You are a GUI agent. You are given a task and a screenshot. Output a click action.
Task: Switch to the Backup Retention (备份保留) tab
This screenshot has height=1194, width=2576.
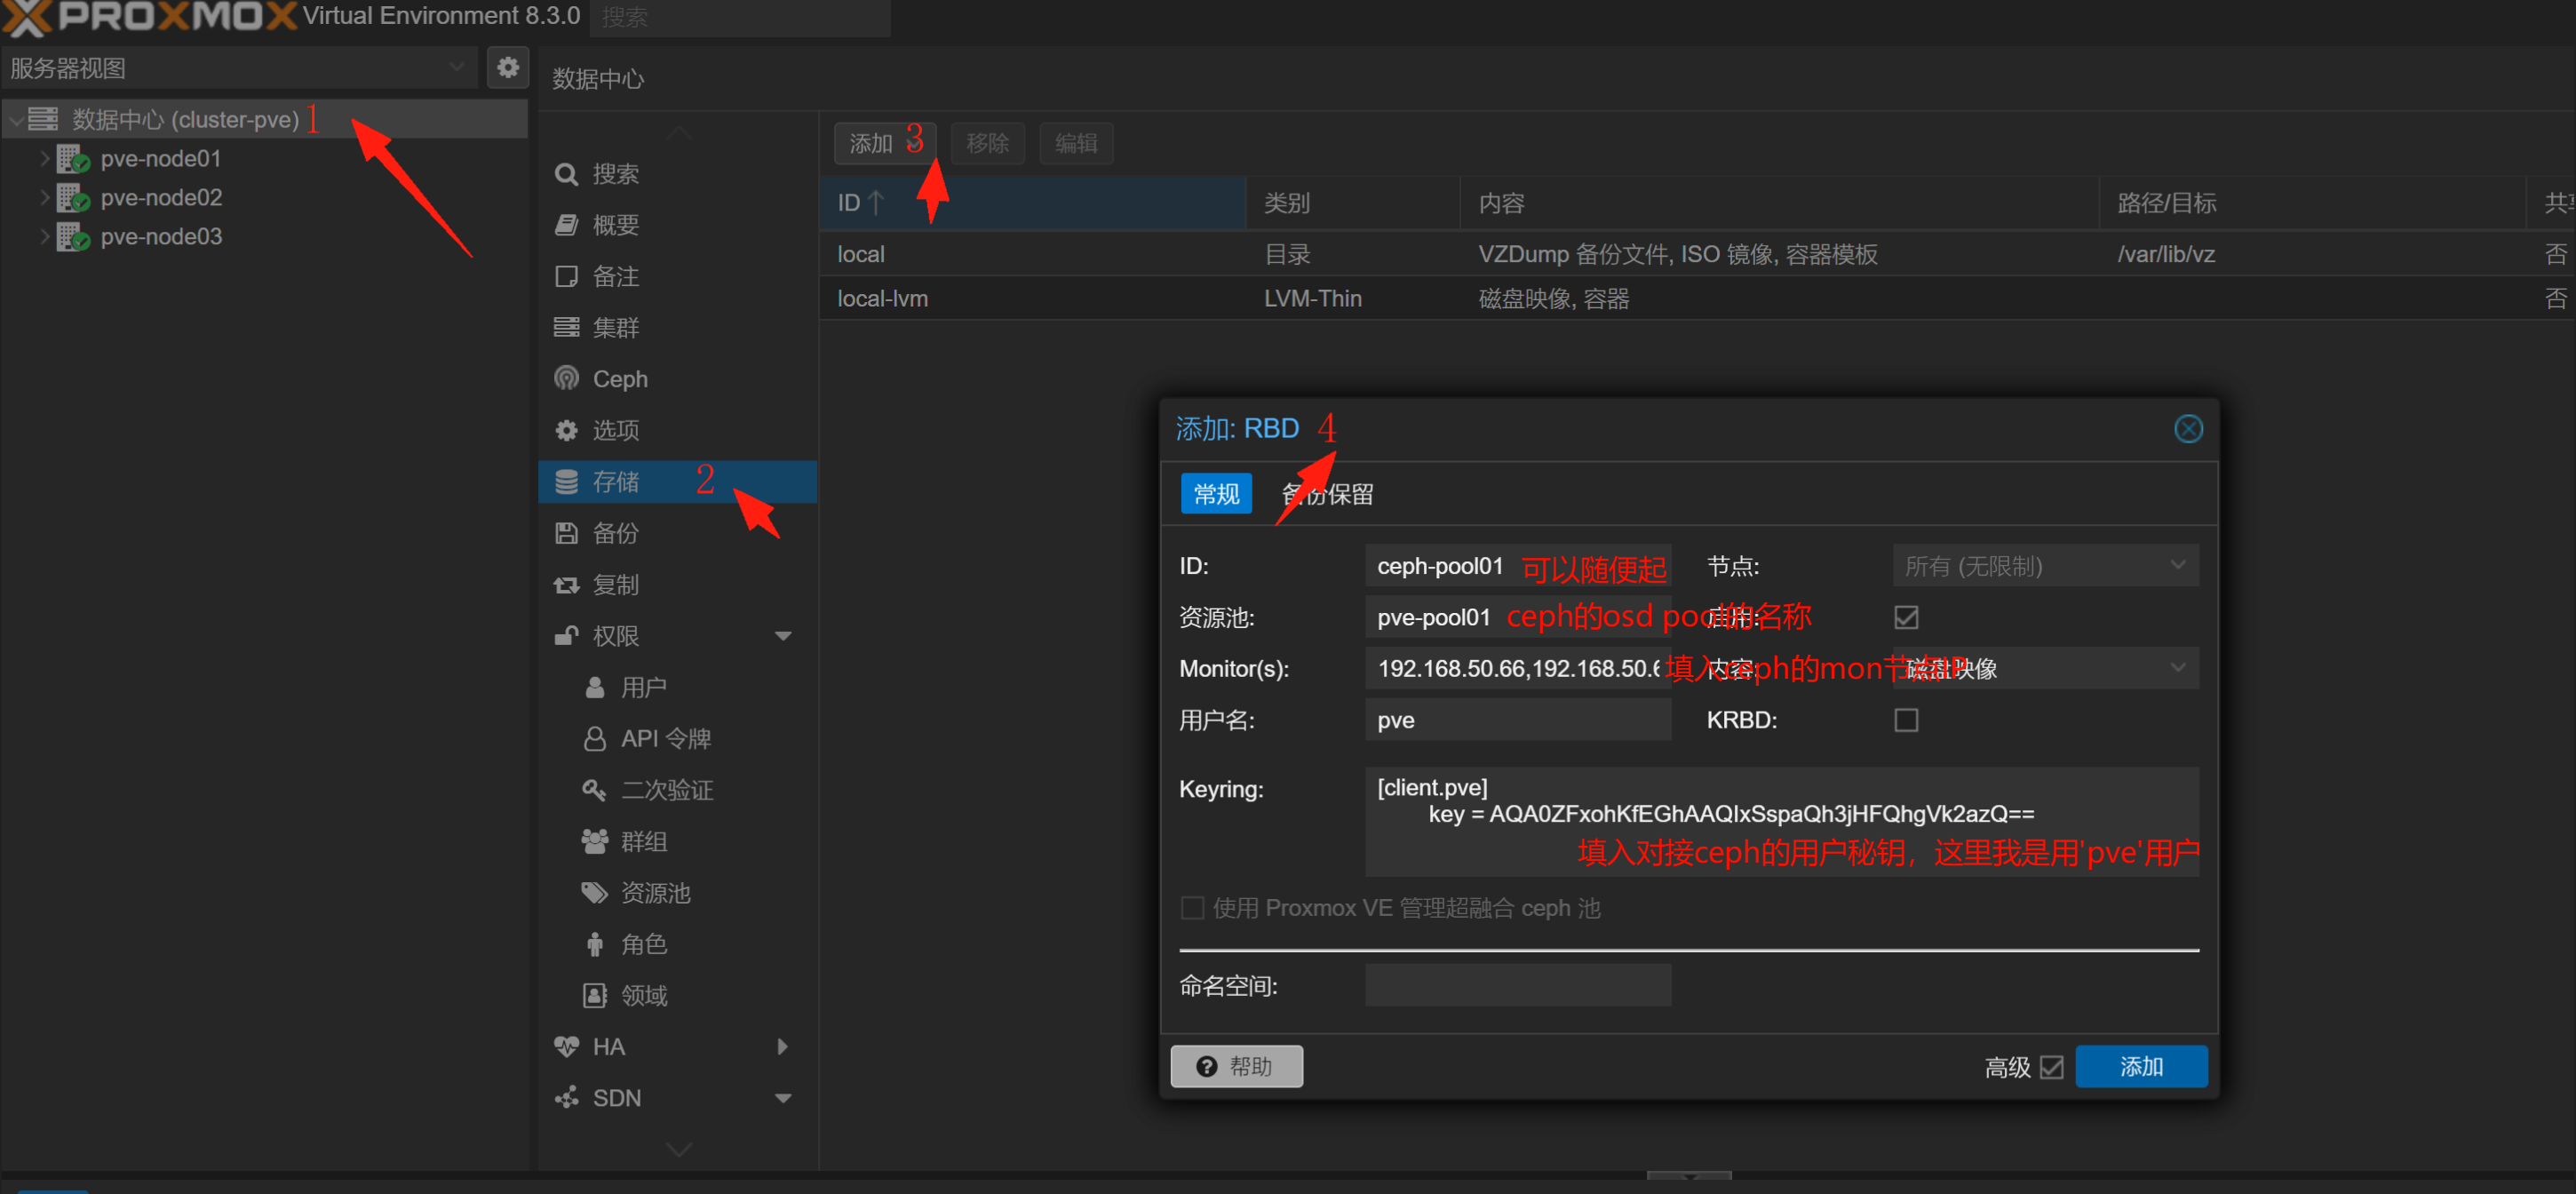(x=1328, y=494)
